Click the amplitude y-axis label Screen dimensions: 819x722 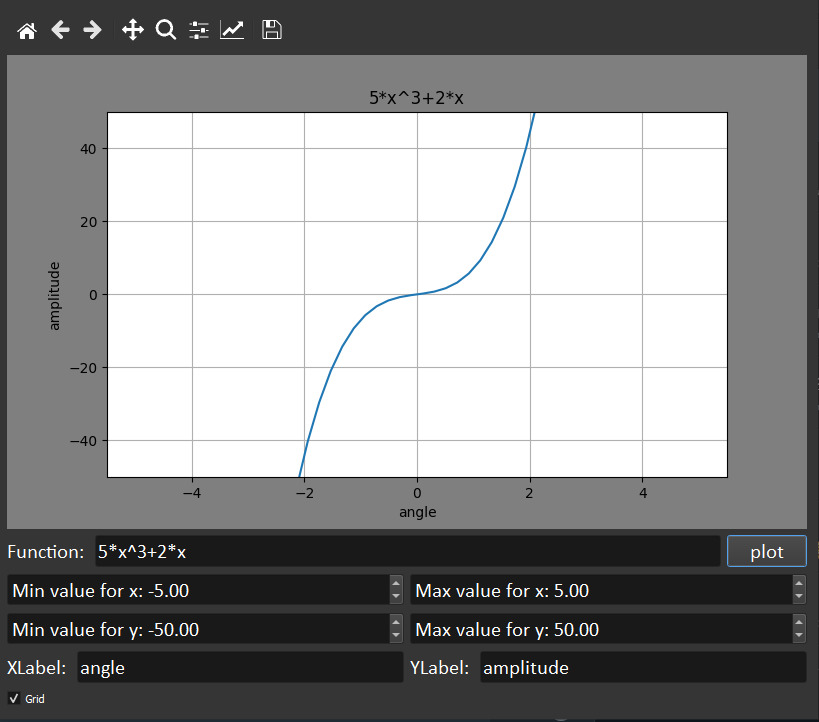[x=54, y=296]
